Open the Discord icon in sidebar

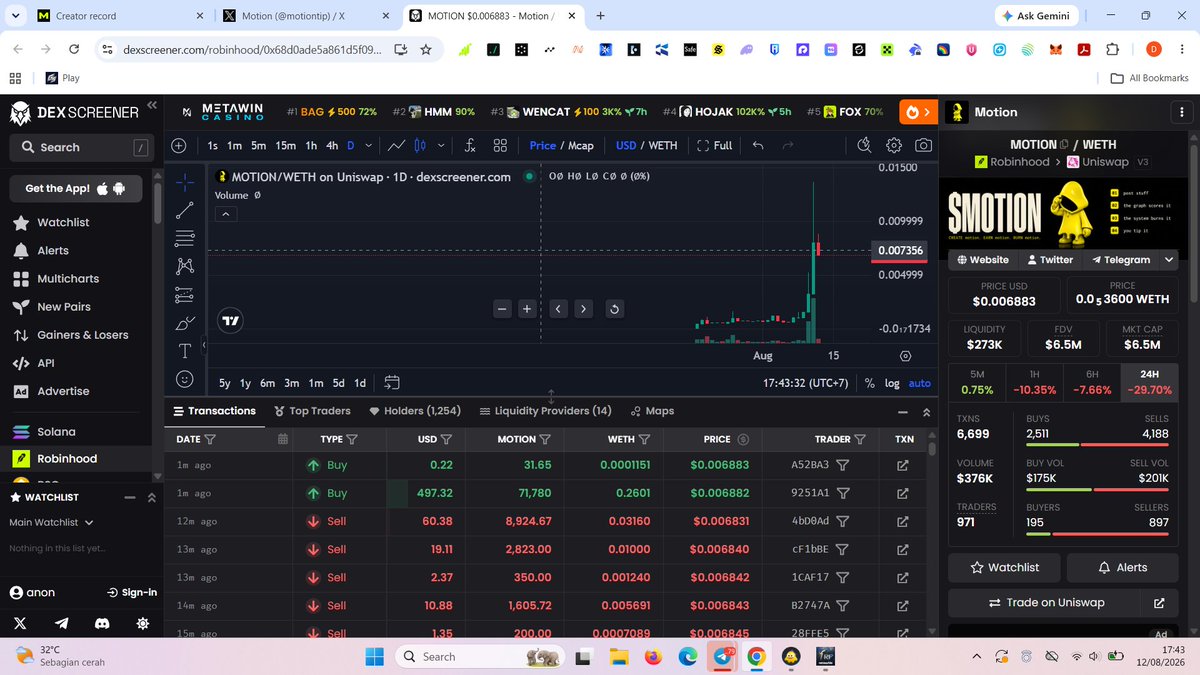101,623
